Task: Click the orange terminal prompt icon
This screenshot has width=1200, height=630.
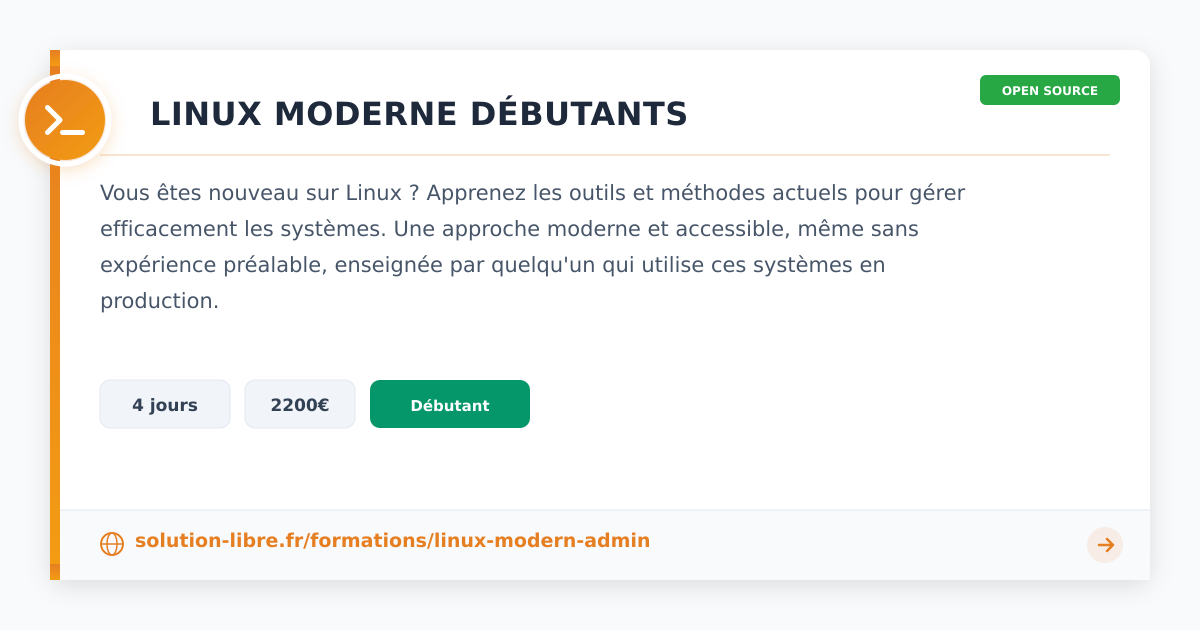Action: 65,121
